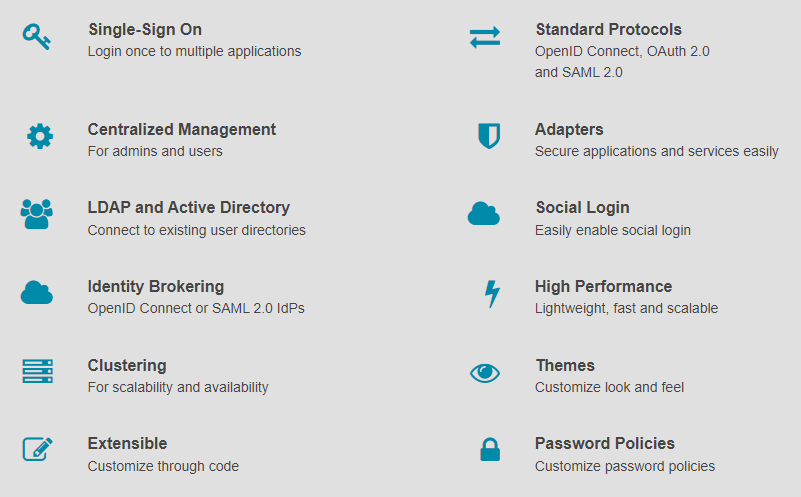Click the edit pencil icon beside Extensible

(x=37, y=449)
